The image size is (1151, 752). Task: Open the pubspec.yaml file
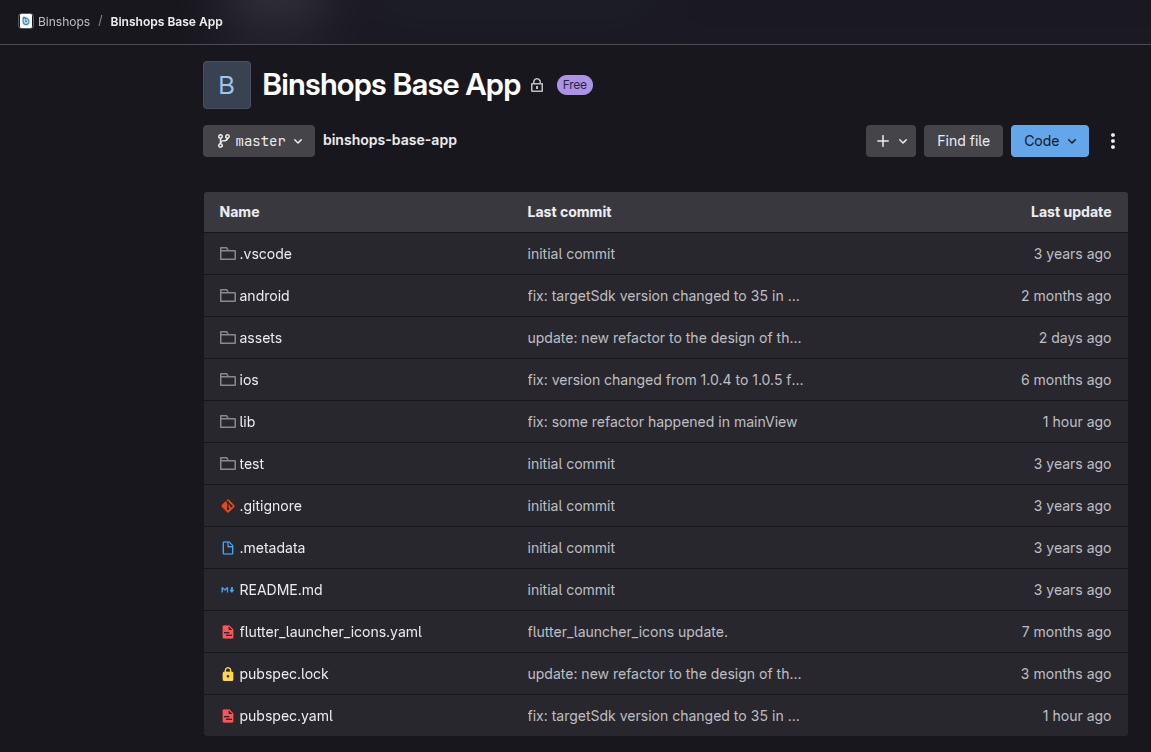(x=286, y=716)
